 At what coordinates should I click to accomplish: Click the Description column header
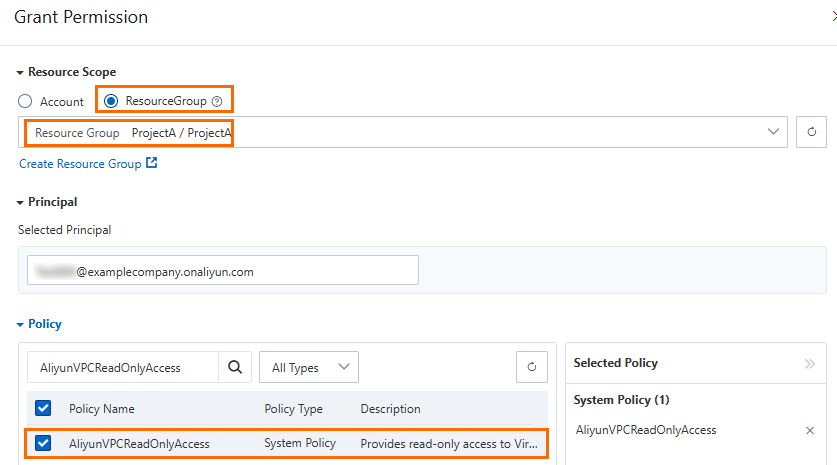[x=390, y=409]
